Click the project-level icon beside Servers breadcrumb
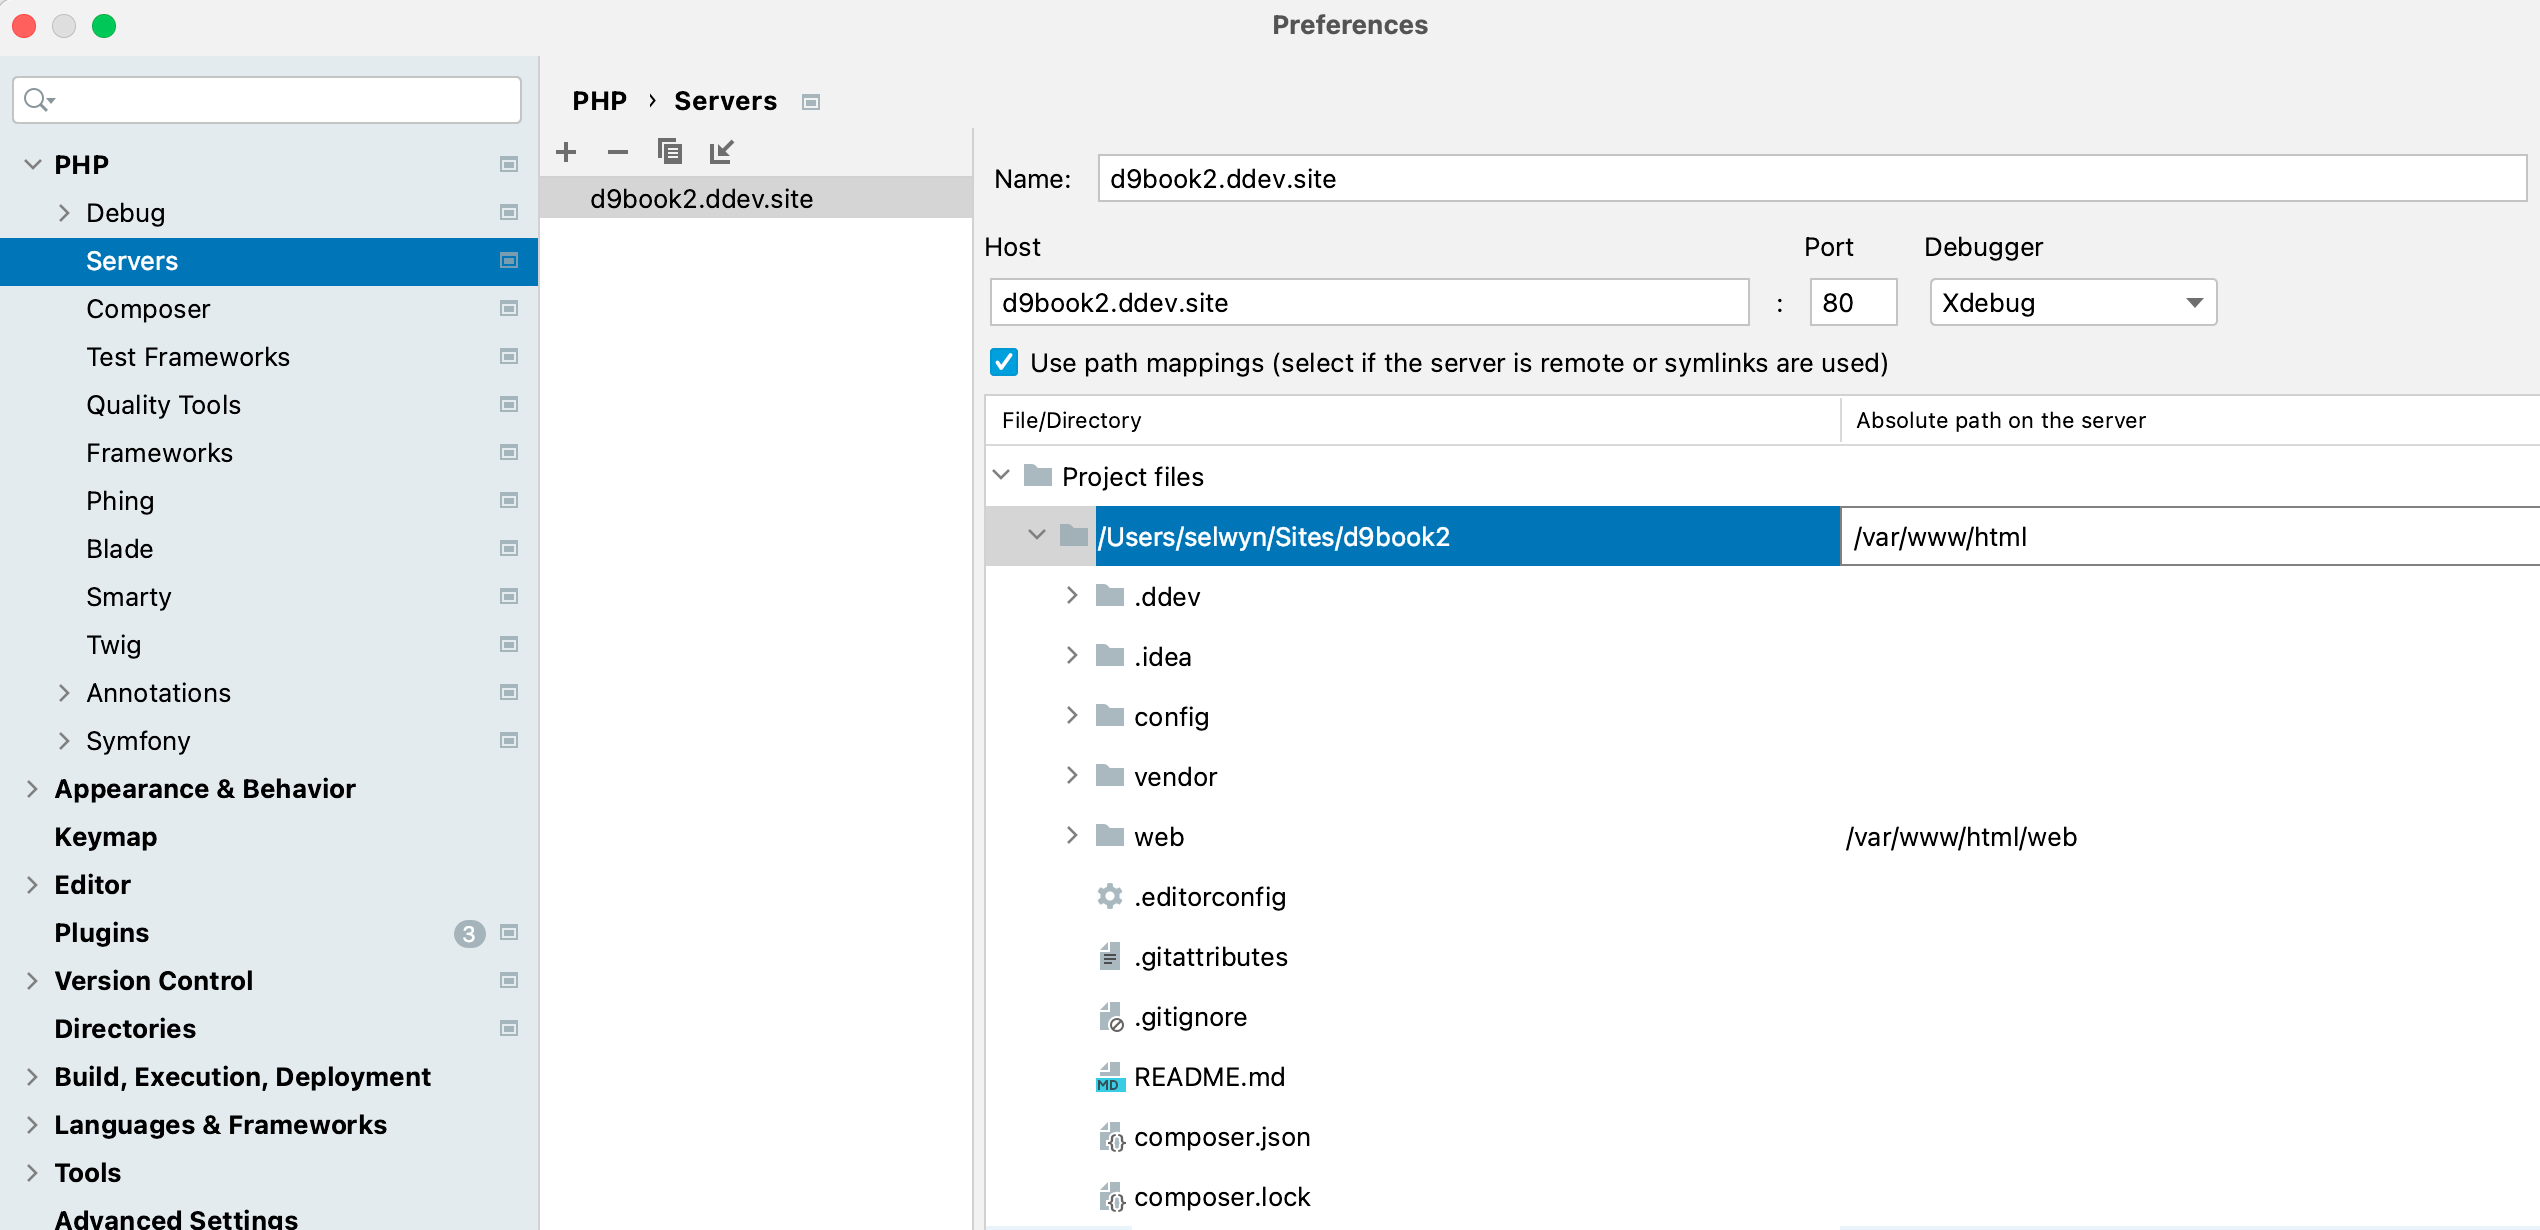Screen dimensions: 2540x1230 click(x=811, y=102)
